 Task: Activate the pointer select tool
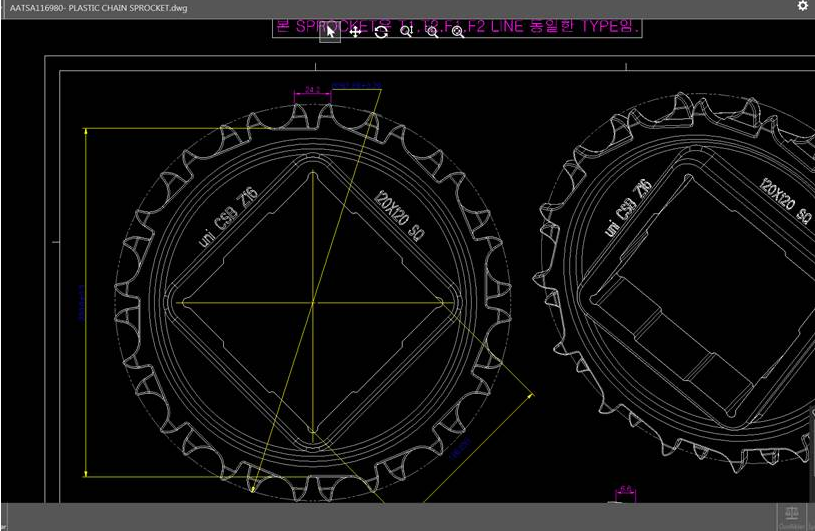(x=330, y=32)
